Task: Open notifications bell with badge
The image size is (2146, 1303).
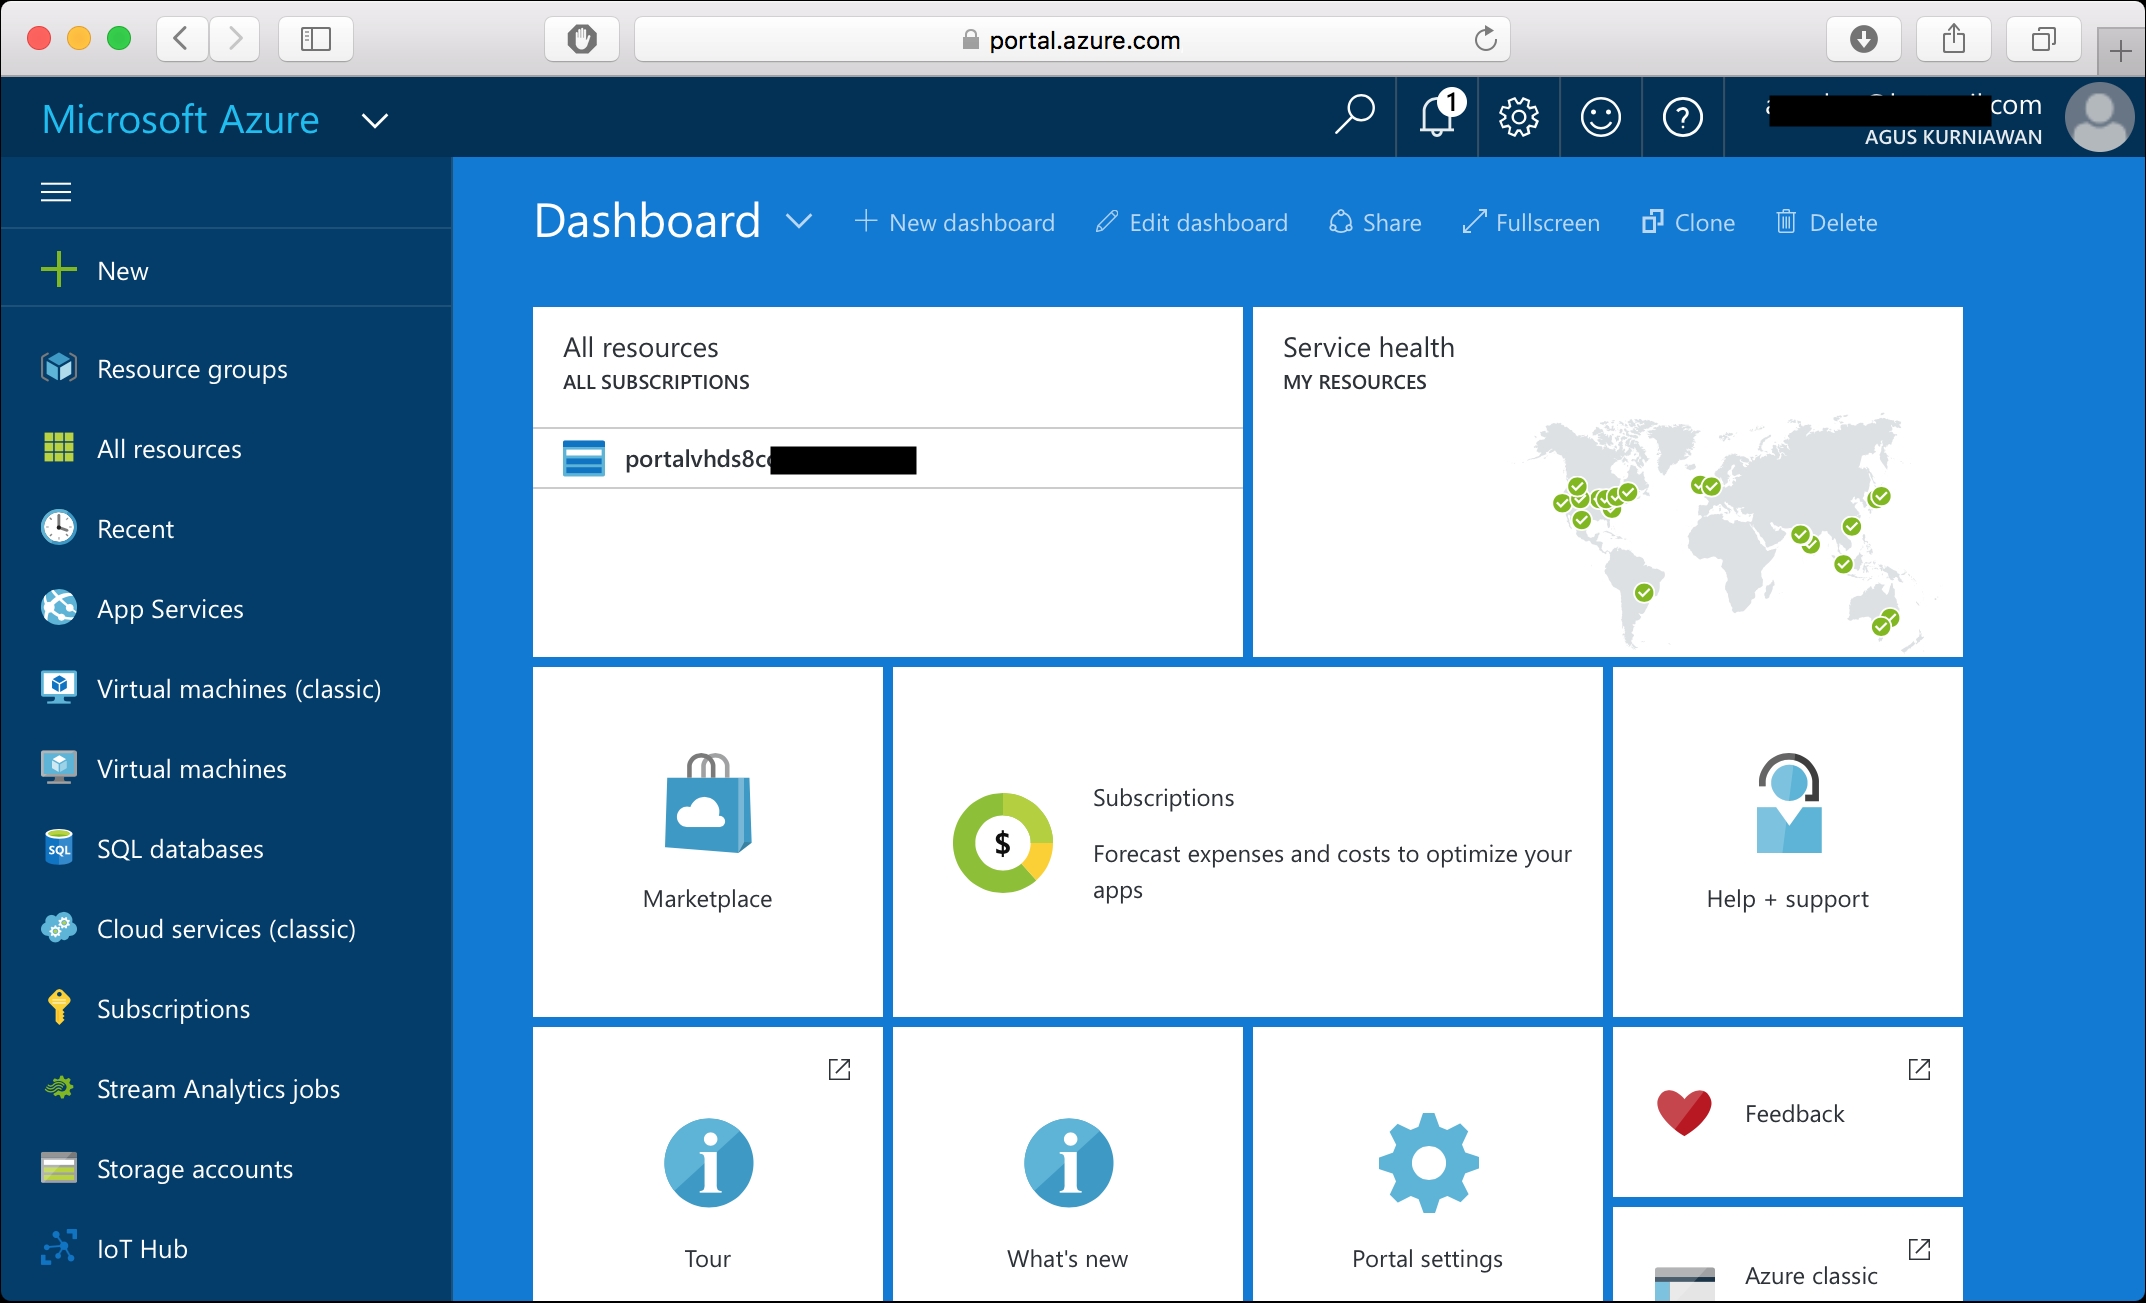Action: pos(1438,117)
